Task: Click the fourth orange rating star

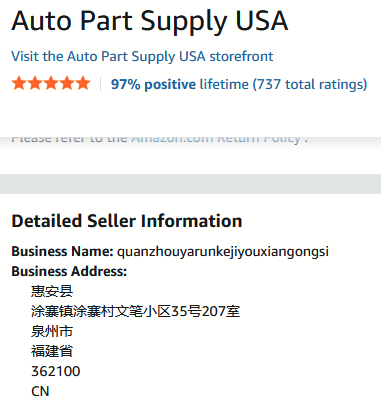Action: [67, 83]
